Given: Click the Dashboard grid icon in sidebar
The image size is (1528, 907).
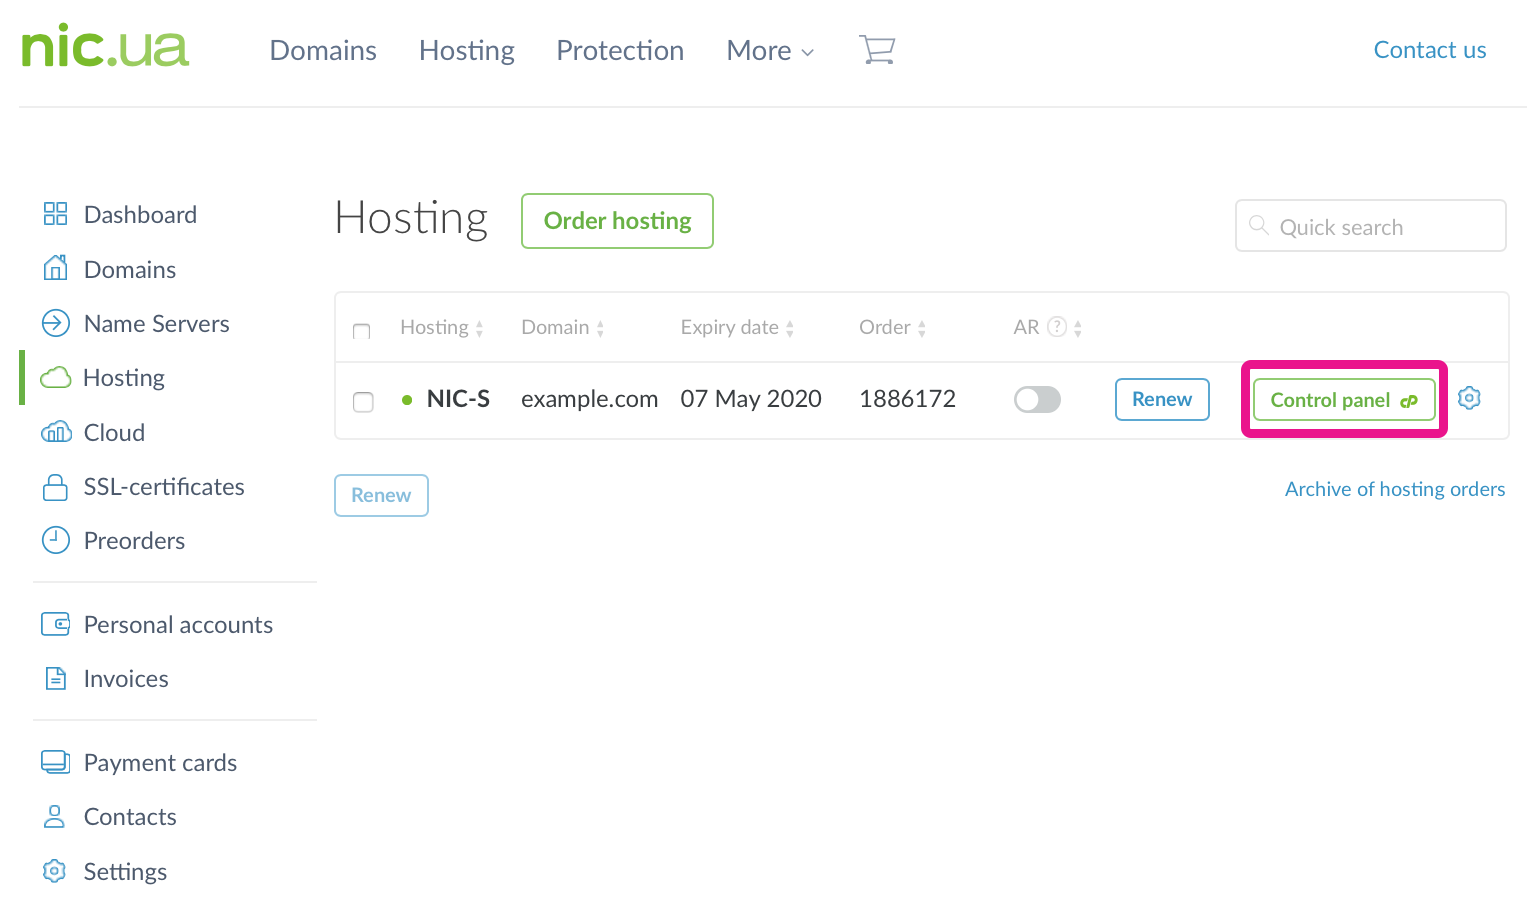Looking at the screenshot, I should click(x=55, y=214).
